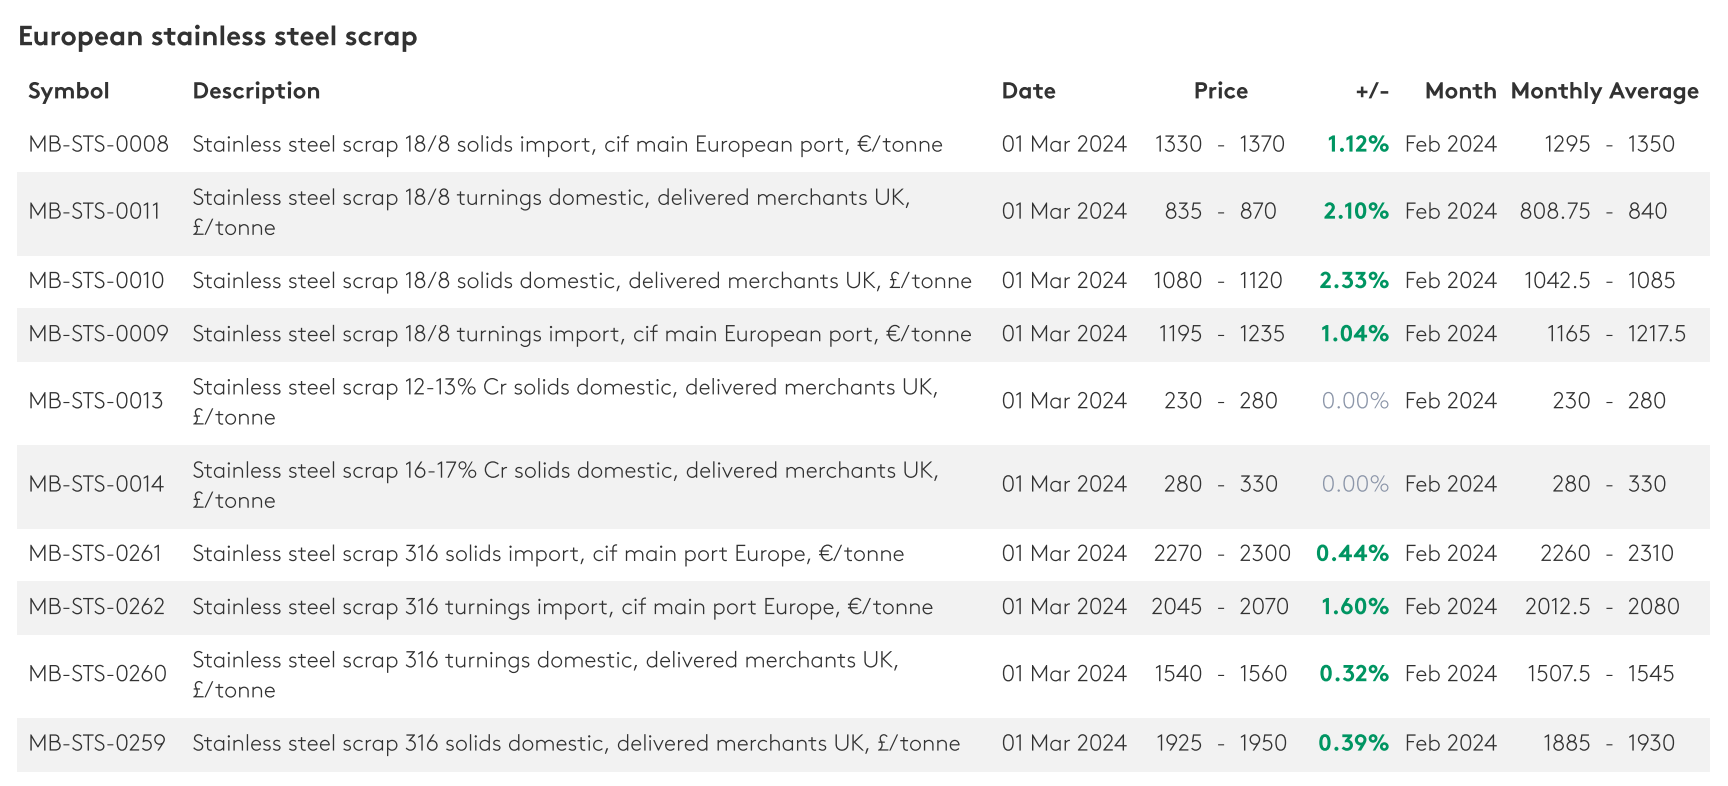The image size is (1728, 786).
Task: Click the 18/8 solids import description
Action: point(567,144)
